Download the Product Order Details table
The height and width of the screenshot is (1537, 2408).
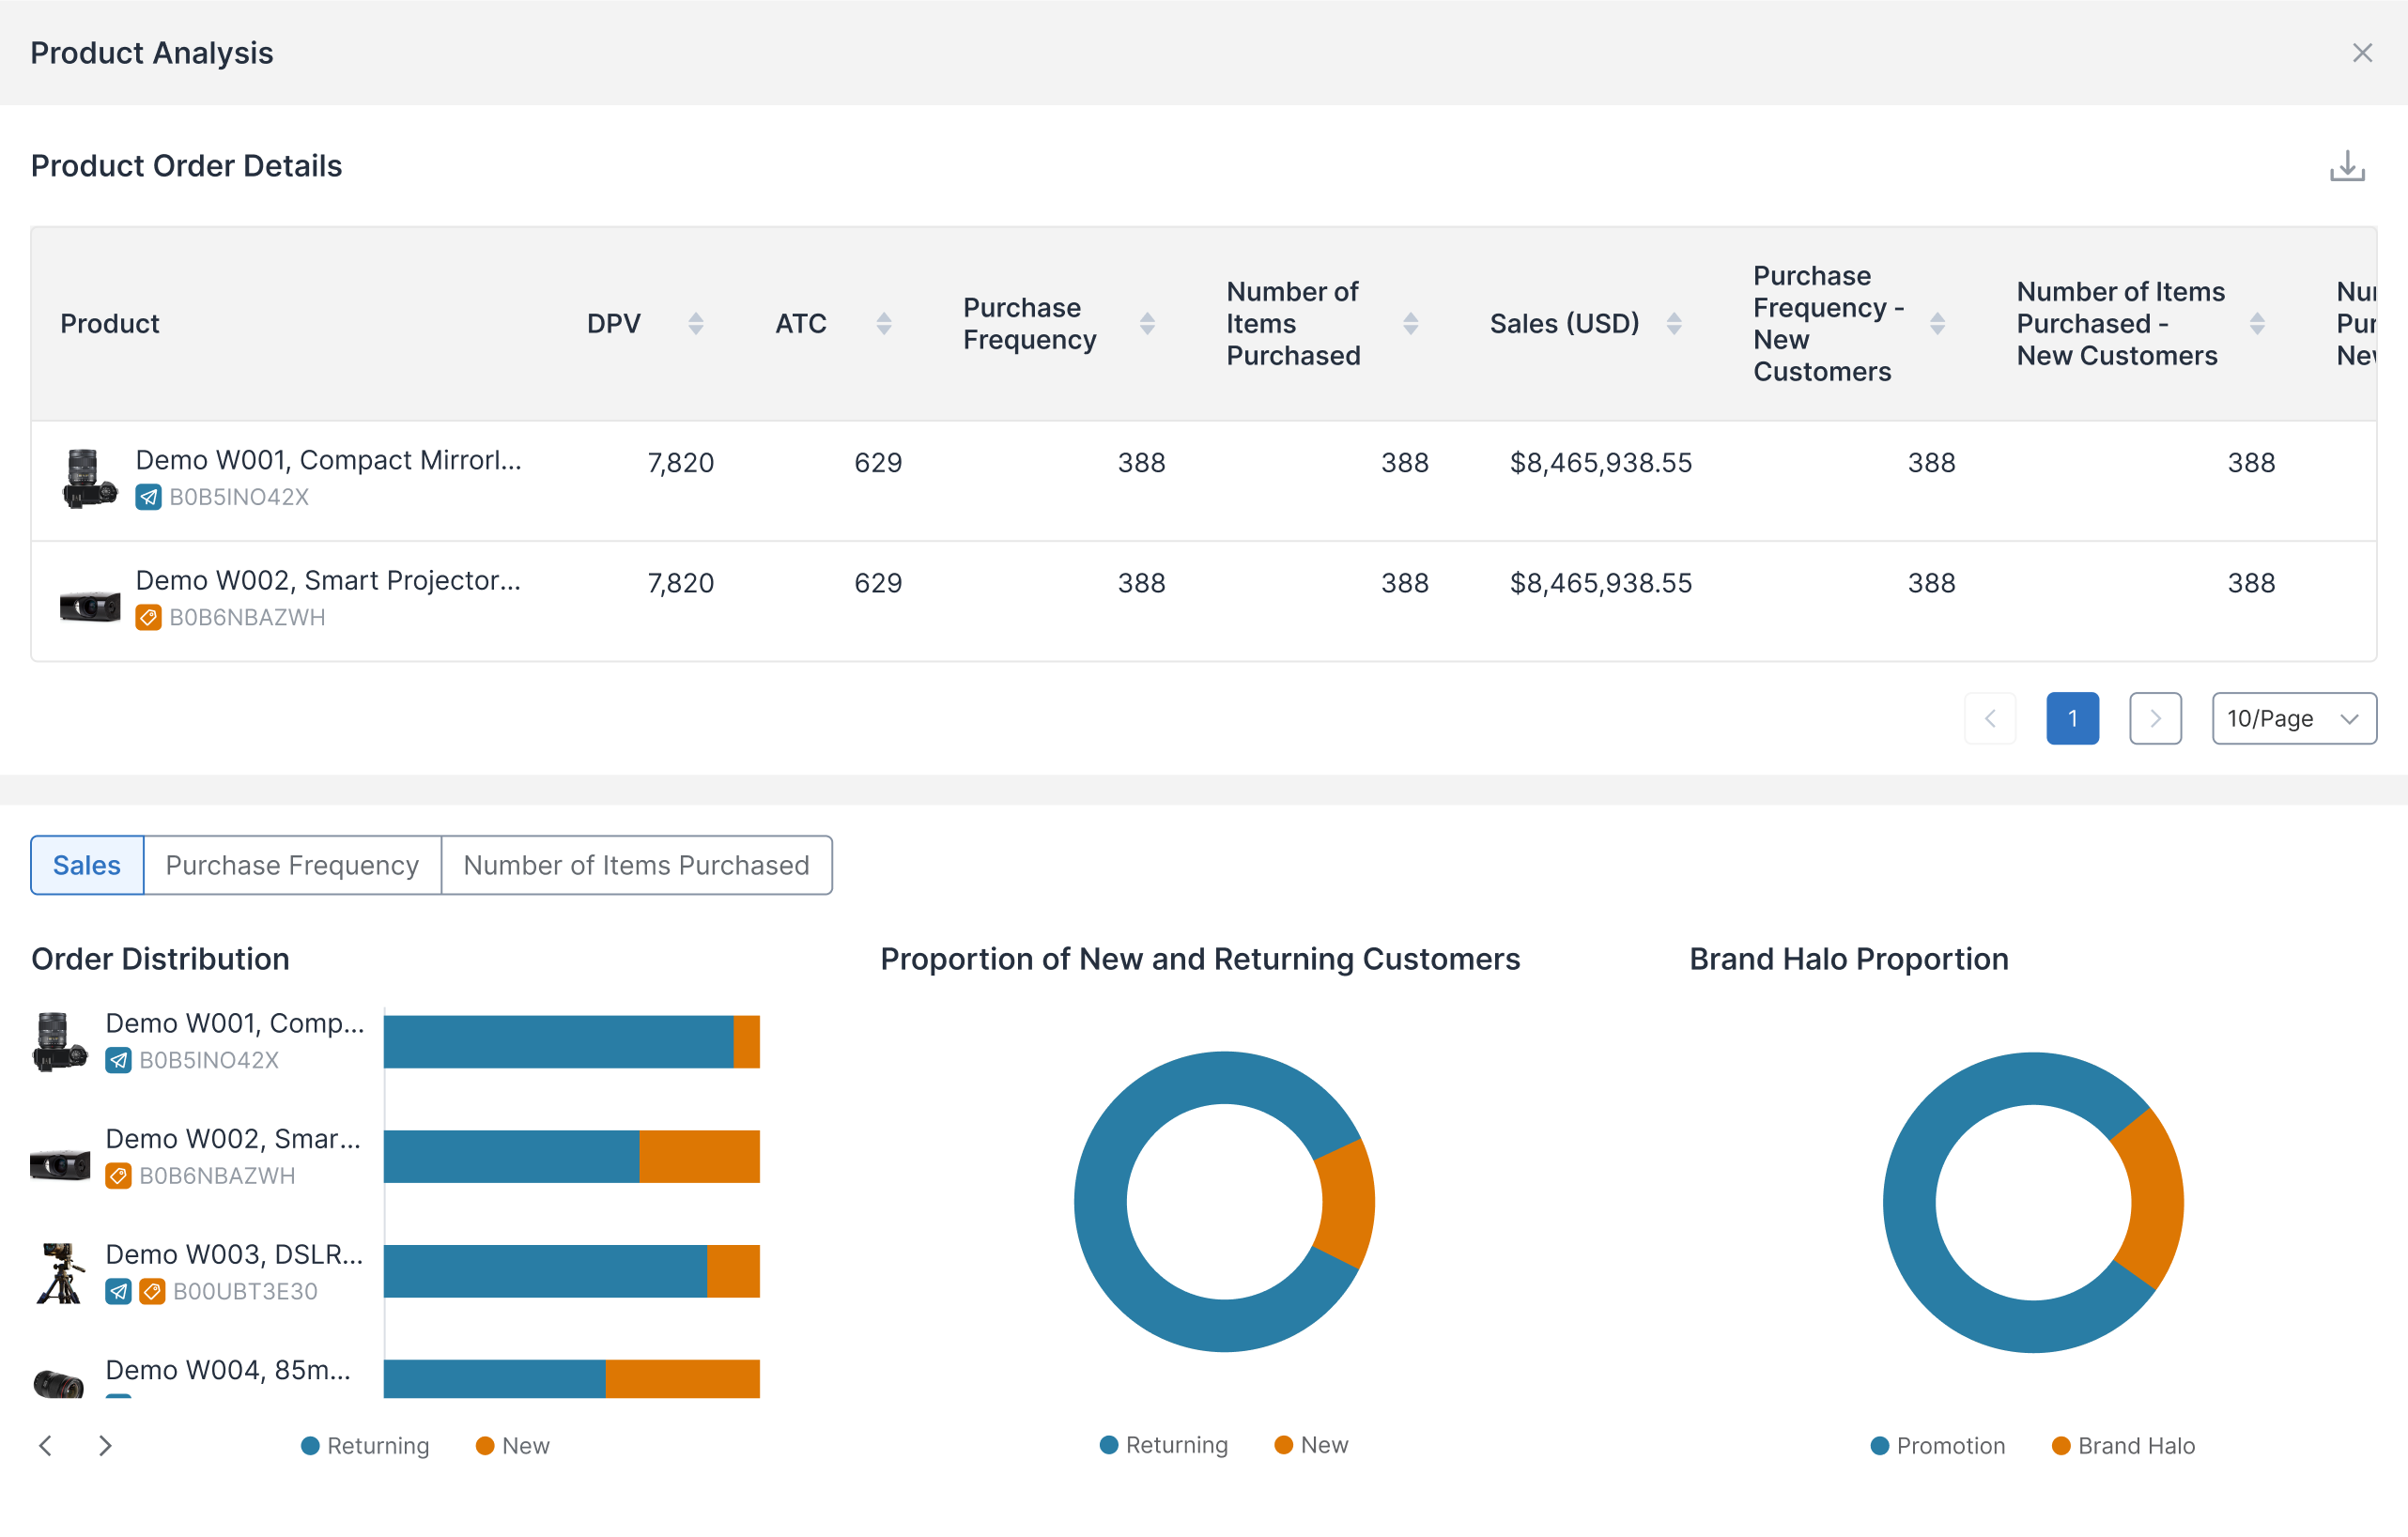pos(2347,166)
